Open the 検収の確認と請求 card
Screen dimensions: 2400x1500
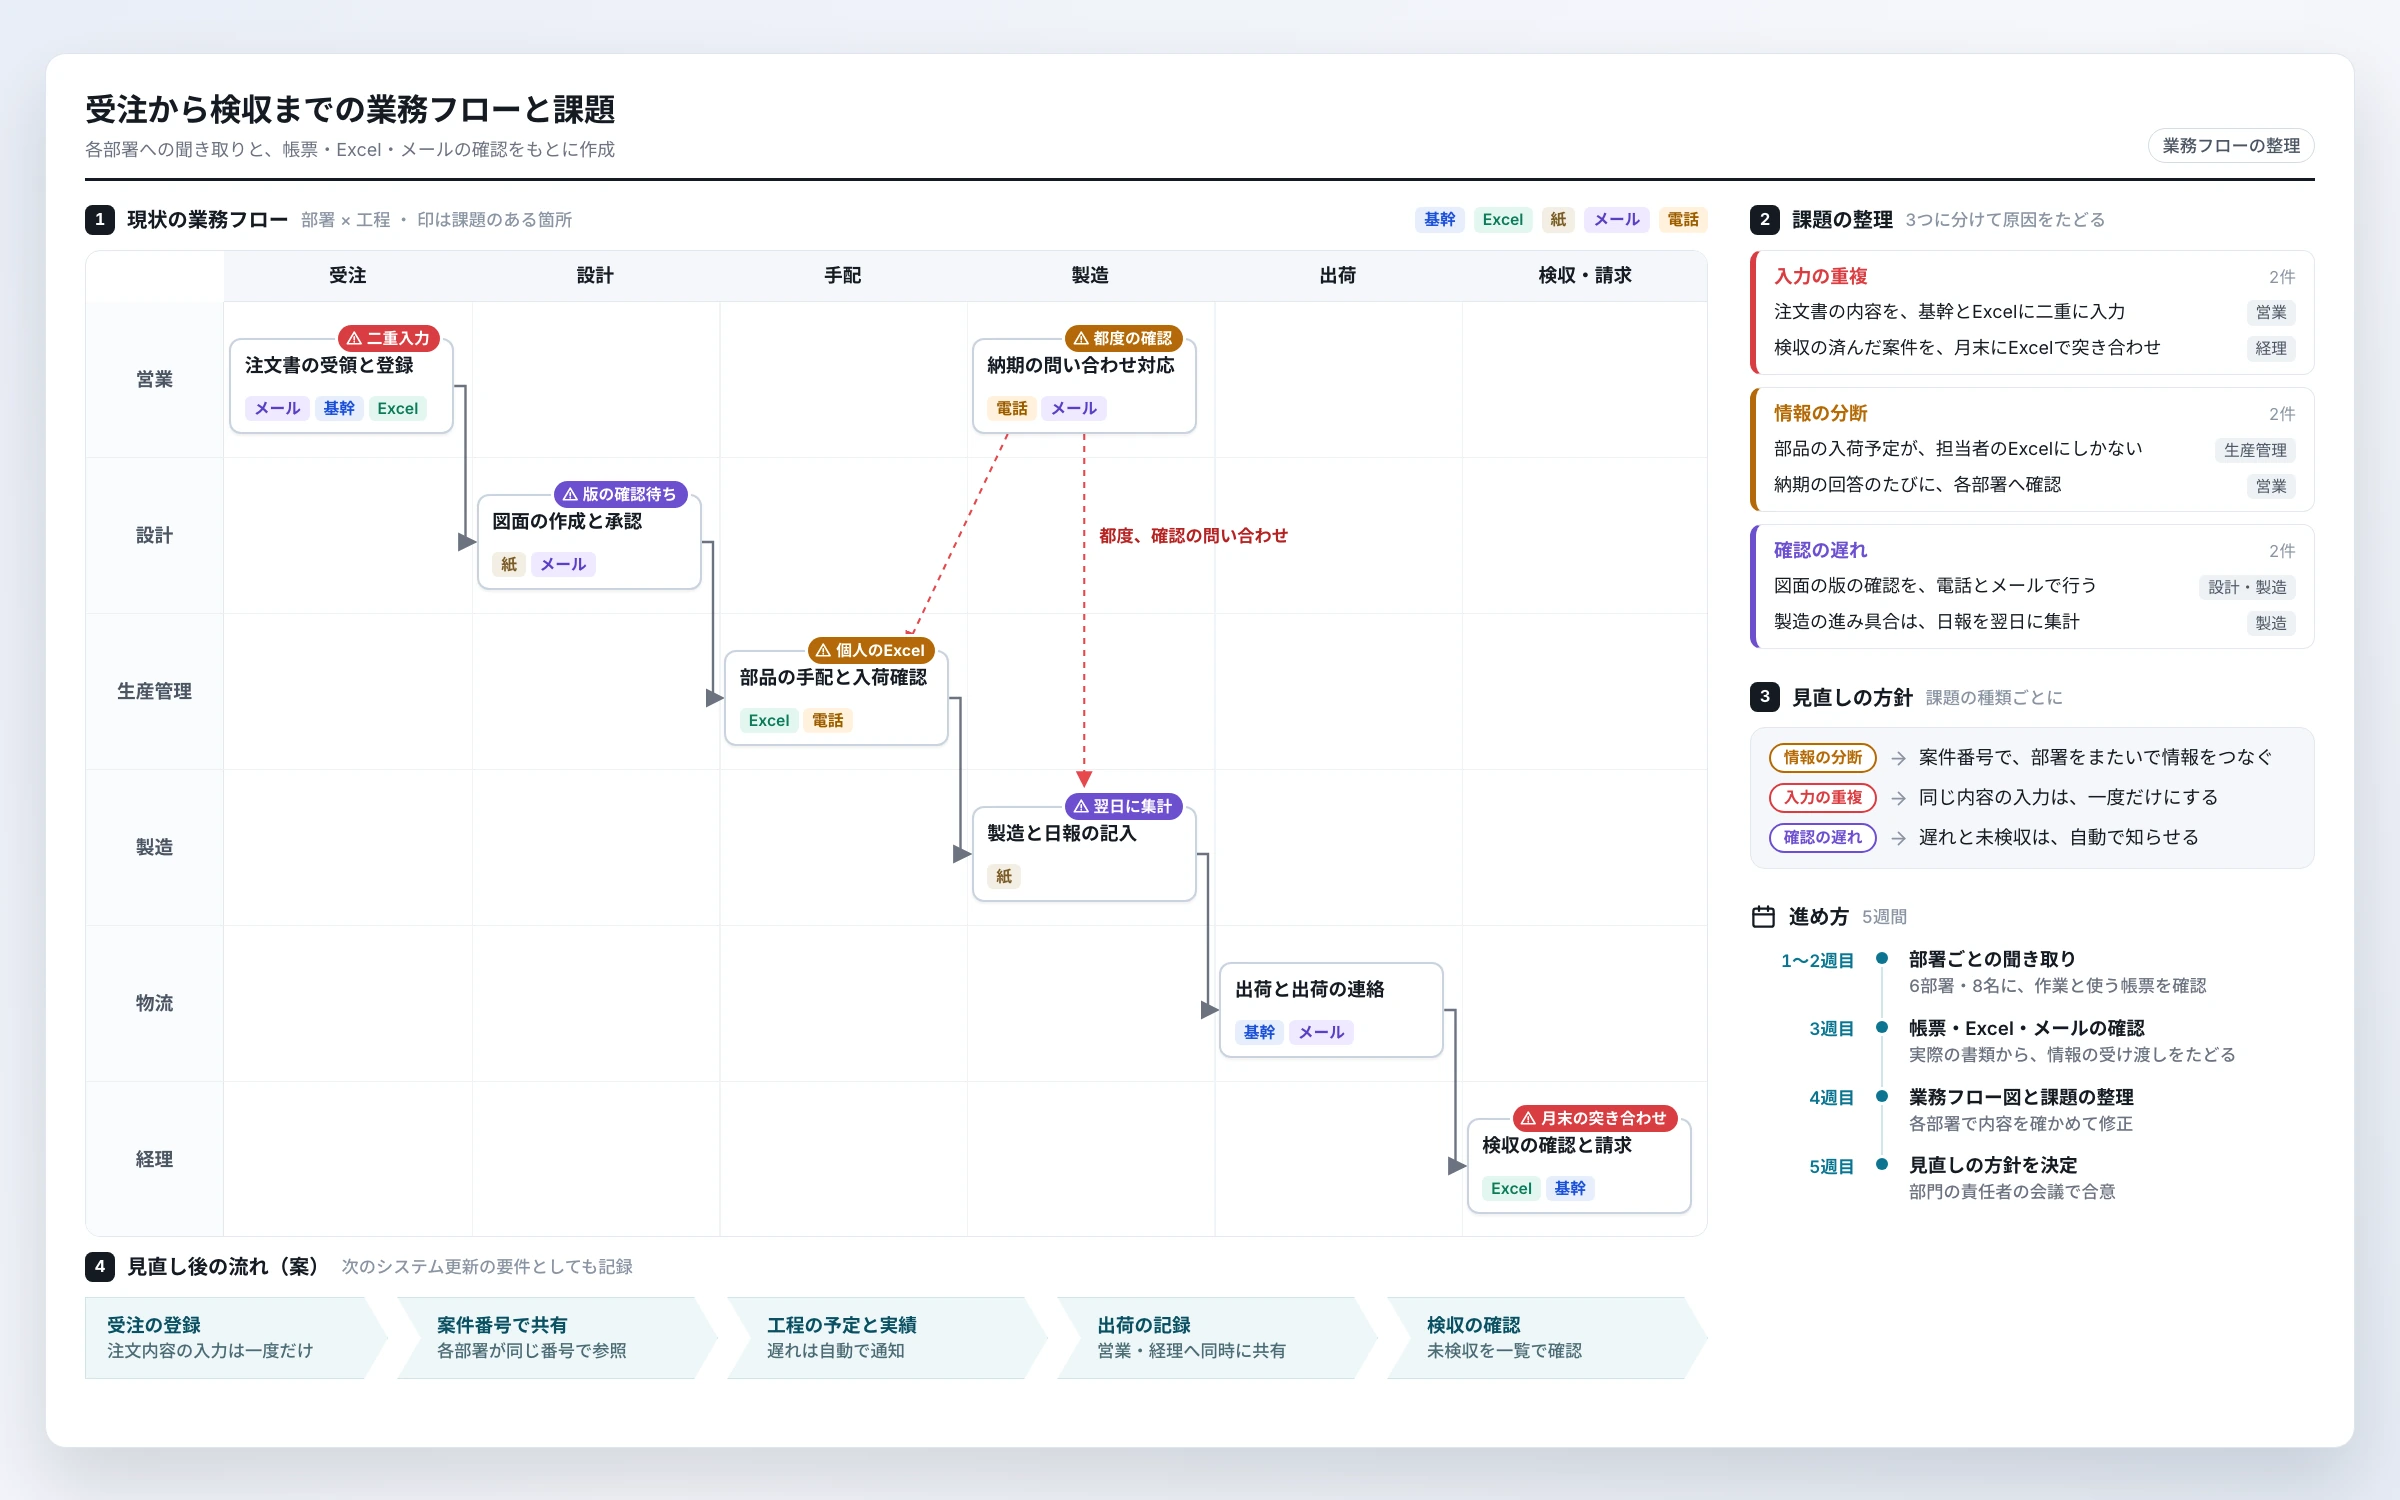point(1579,1166)
